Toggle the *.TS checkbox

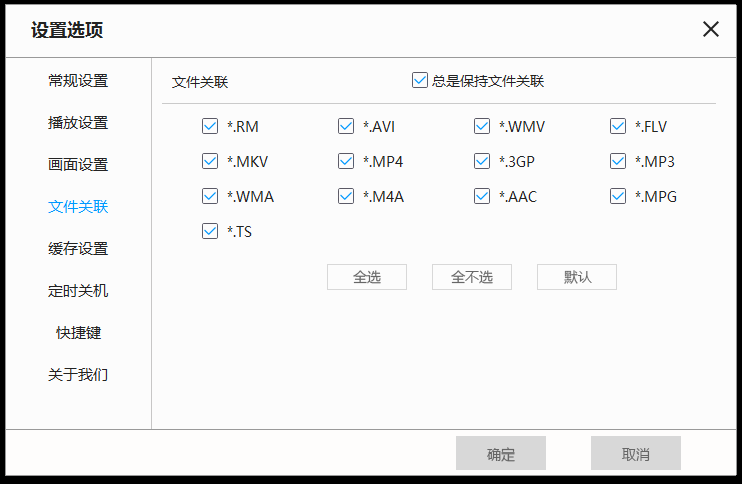click(x=210, y=232)
